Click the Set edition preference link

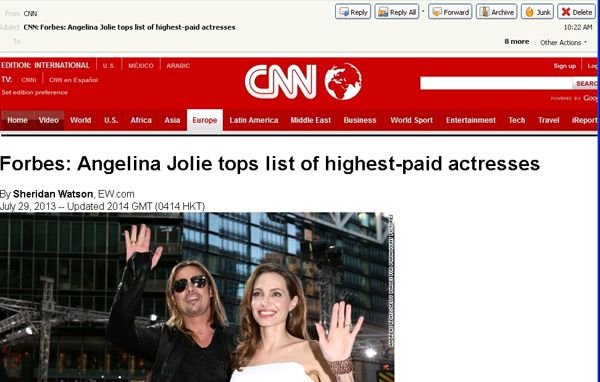[x=34, y=92]
